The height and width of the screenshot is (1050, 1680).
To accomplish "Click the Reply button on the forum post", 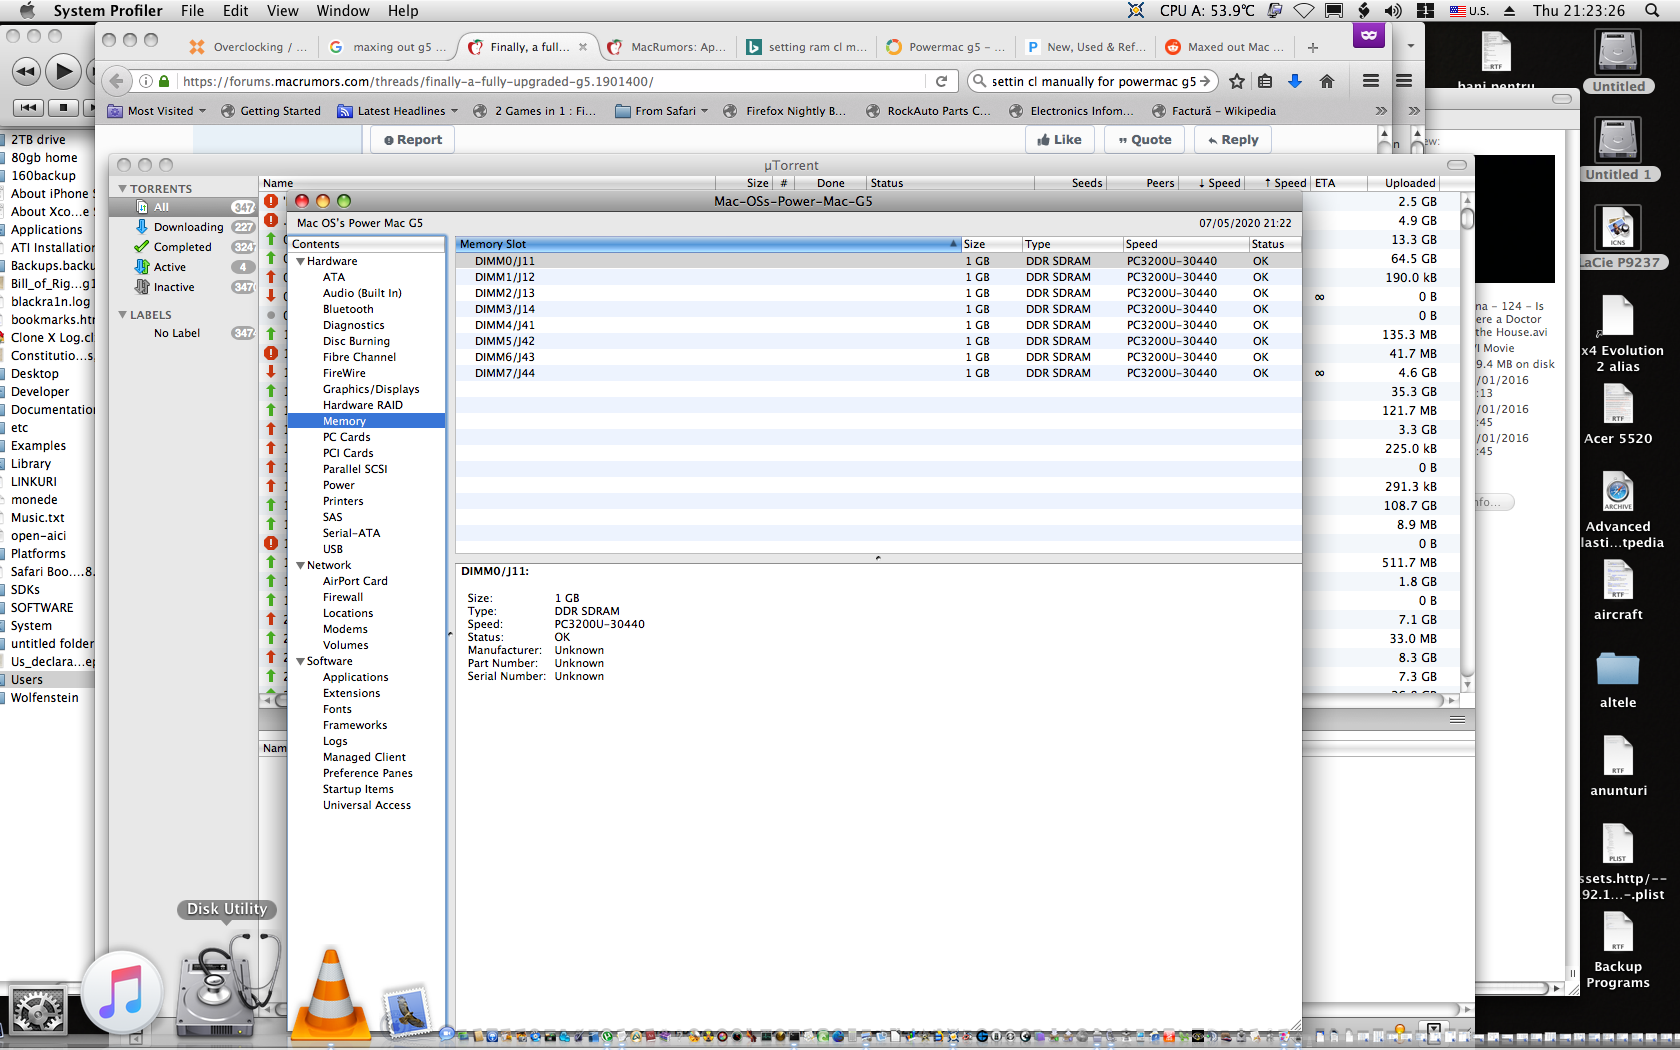I will [1233, 140].
